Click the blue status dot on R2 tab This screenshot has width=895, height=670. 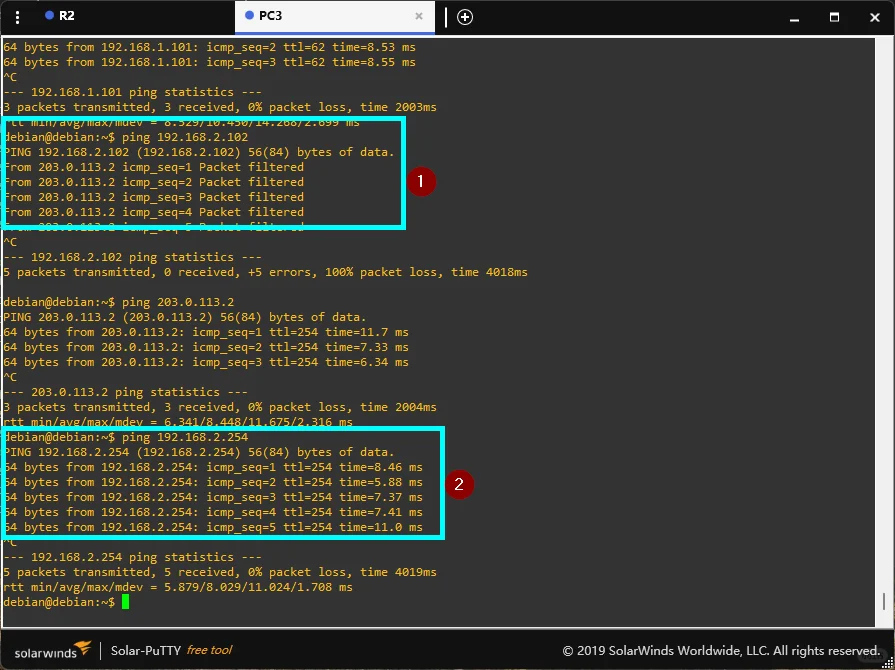pyautogui.click(x=49, y=15)
